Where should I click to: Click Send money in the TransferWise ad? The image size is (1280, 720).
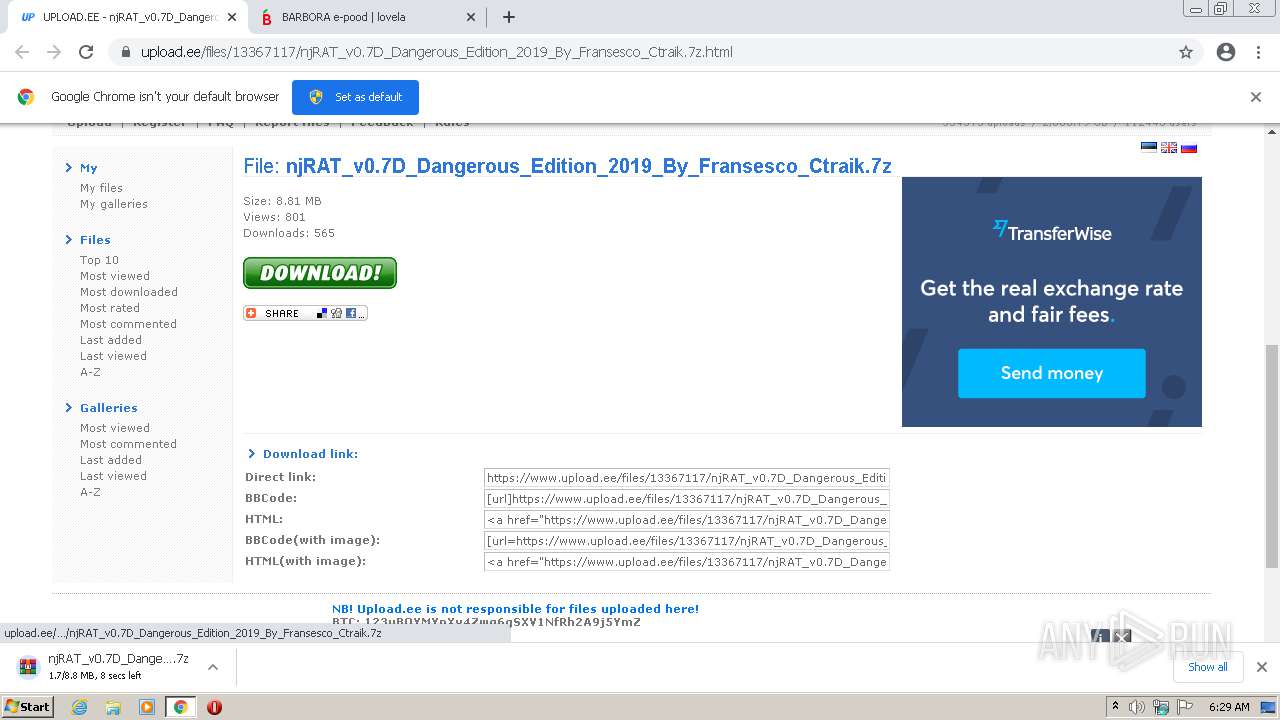click(1052, 373)
